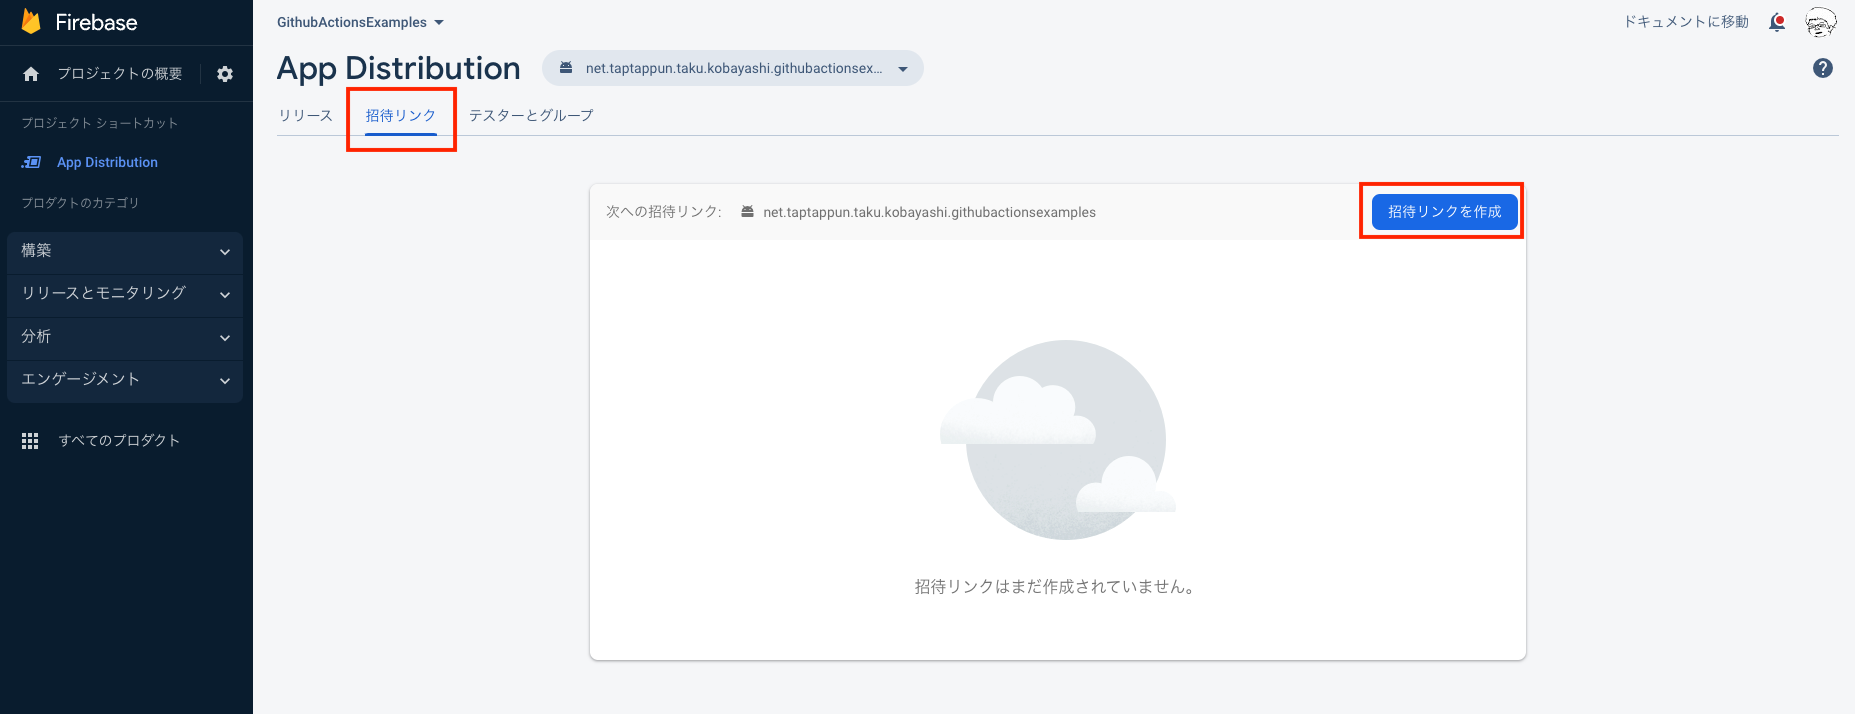Open all products grid icon
The width and height of the screenshot is (1855, 714).
click(30, 441)
